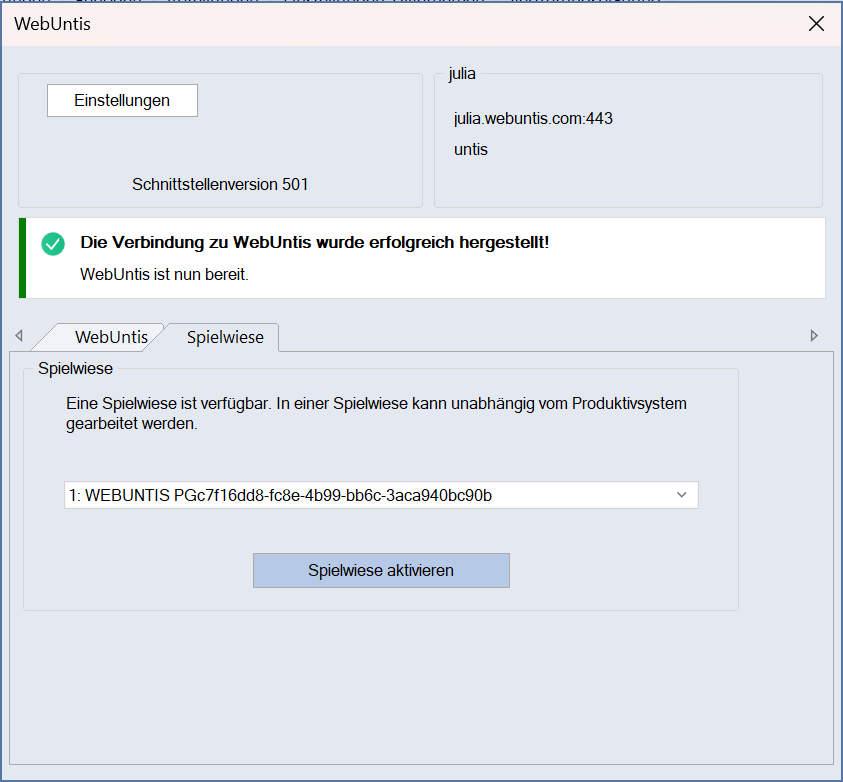
Task: Open the Einstellungen settings button
Action: pos(122,101)
